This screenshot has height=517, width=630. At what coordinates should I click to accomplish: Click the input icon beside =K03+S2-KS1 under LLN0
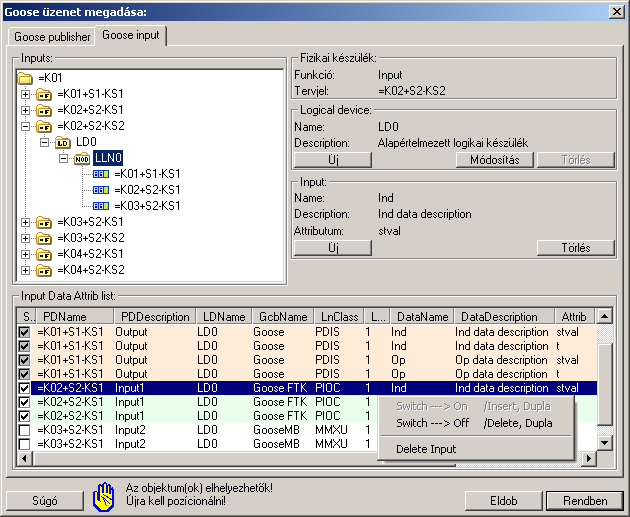tap(101, 206)
